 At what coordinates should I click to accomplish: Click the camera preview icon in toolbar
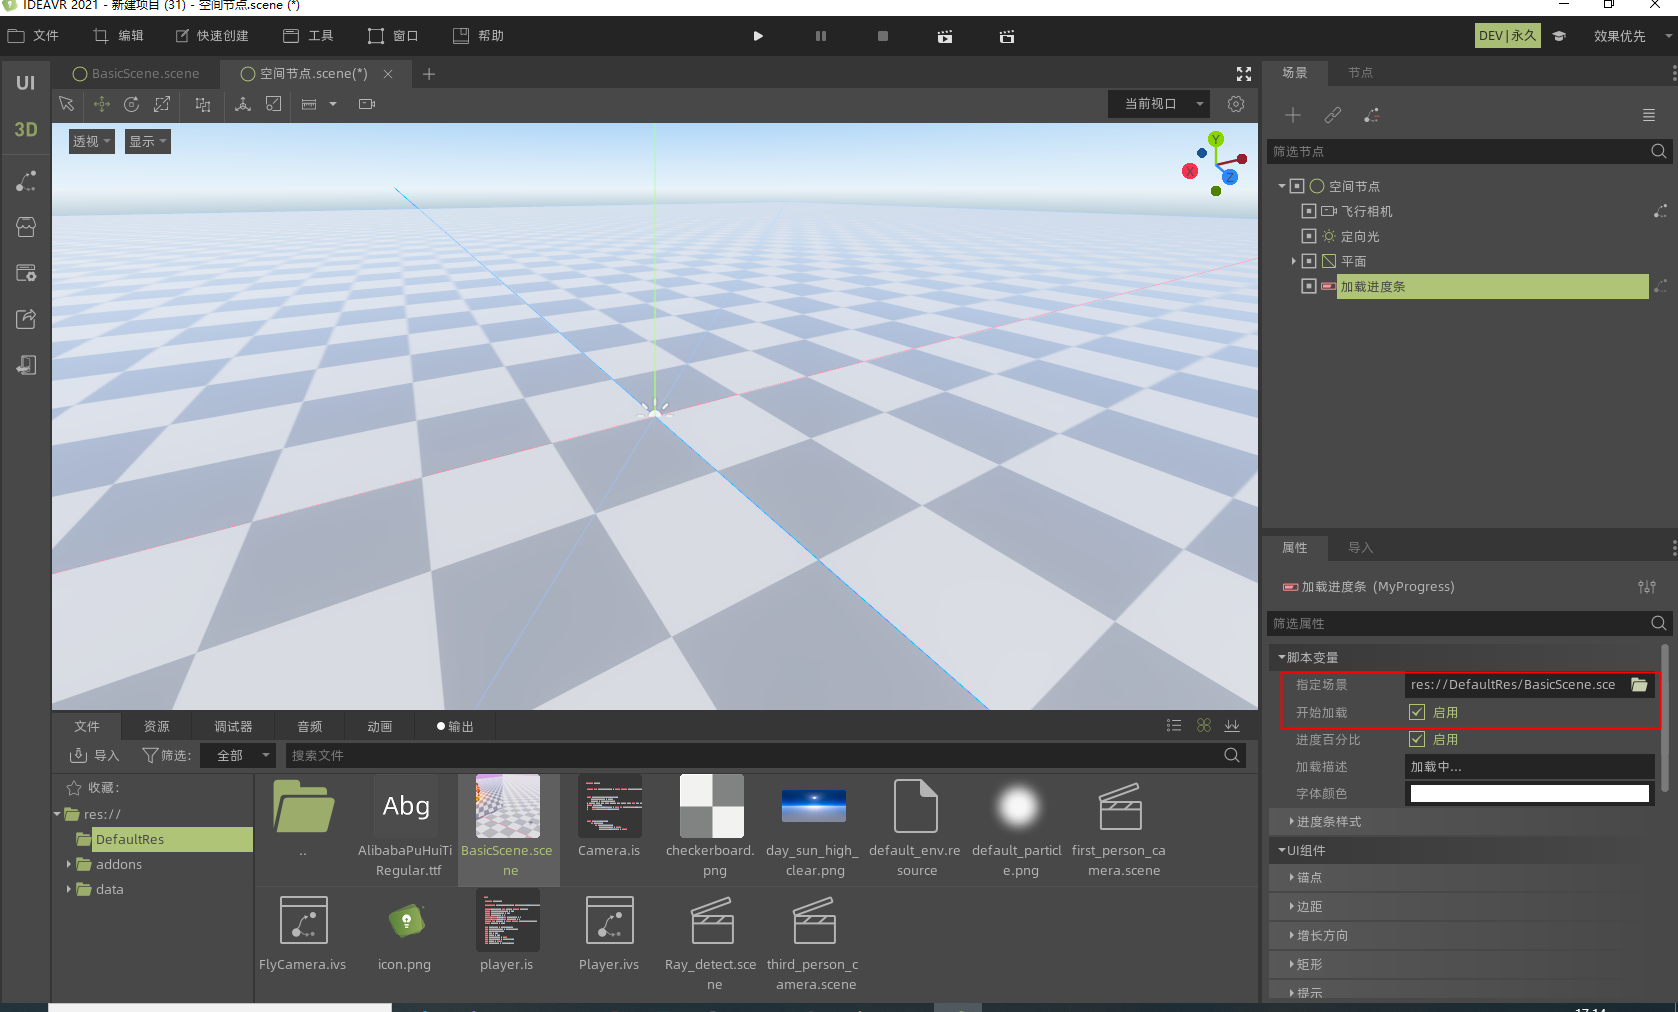367,104
